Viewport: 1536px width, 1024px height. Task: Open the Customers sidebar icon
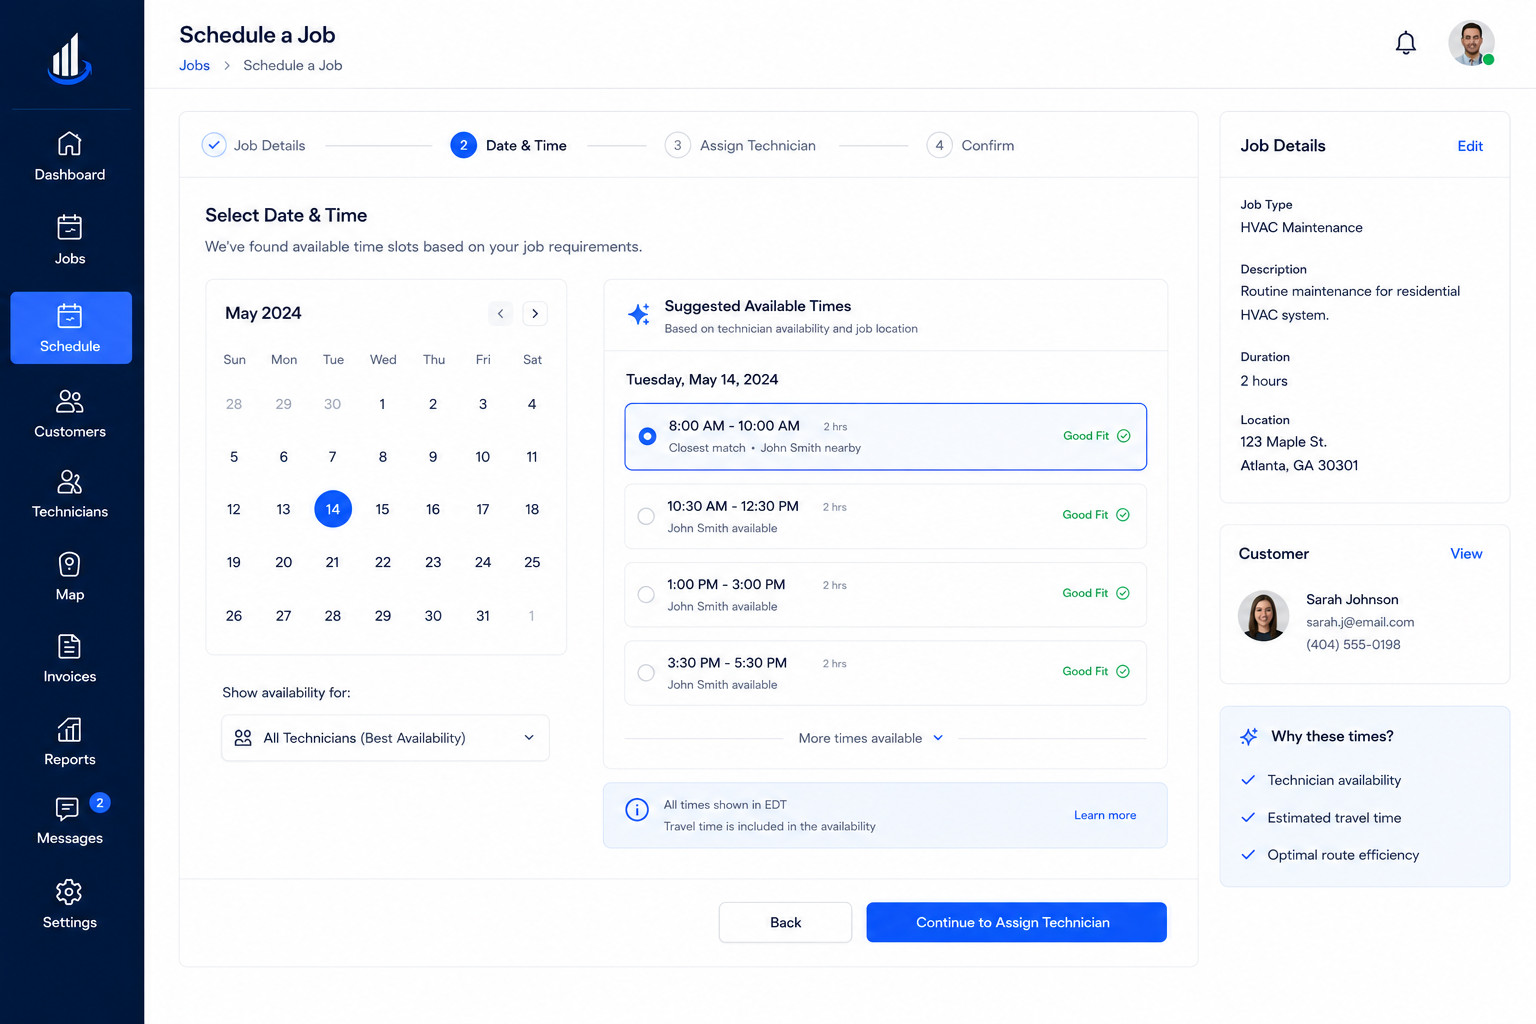click(x=69, y=401)
